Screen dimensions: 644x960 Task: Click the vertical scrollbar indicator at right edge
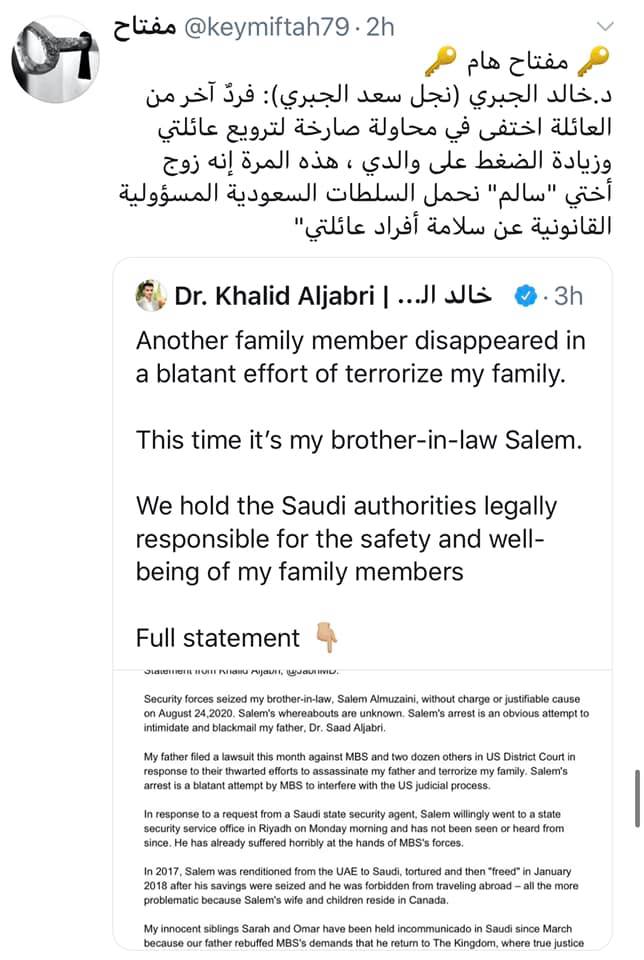(x=637, y=798)
